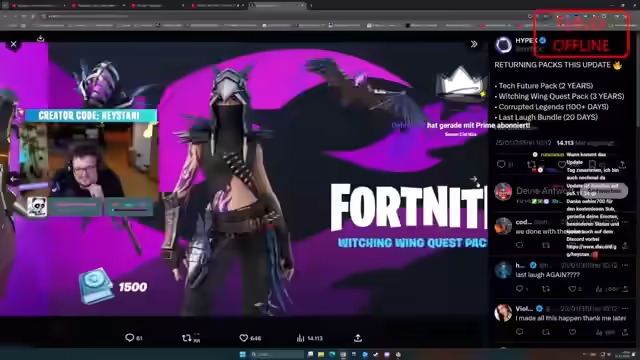Open the 'Viol...' commenter avatar

(x=503, y=313)
